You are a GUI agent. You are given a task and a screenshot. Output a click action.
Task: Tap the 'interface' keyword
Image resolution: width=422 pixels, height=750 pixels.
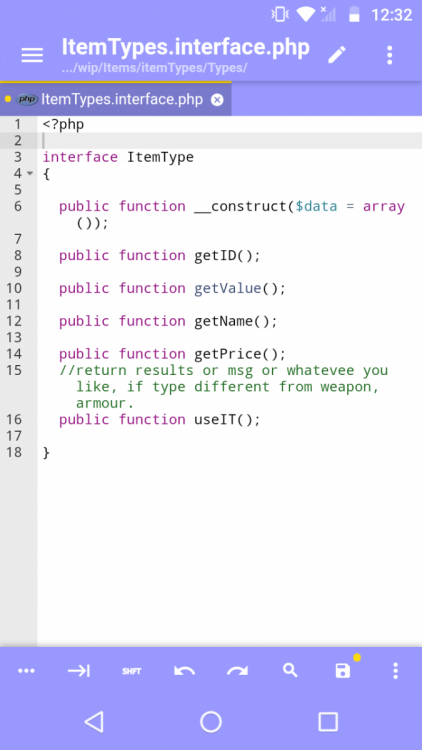click(x=80, y=157)
